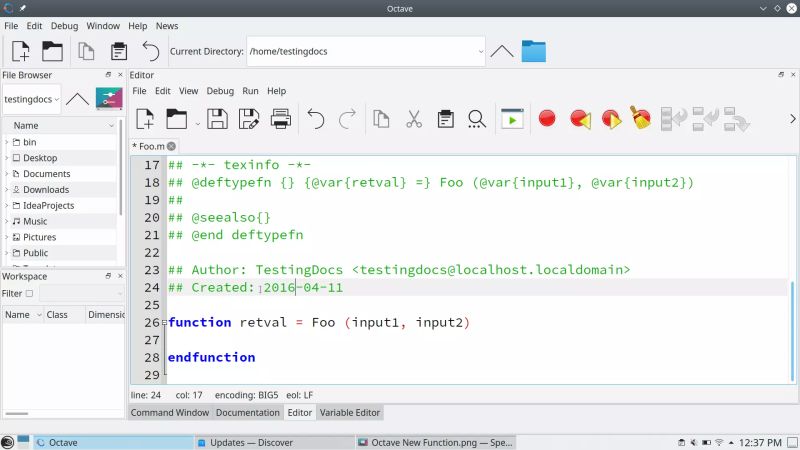Show more Editor toolbar items chevron
800x450 pixels.
(792, 119)
